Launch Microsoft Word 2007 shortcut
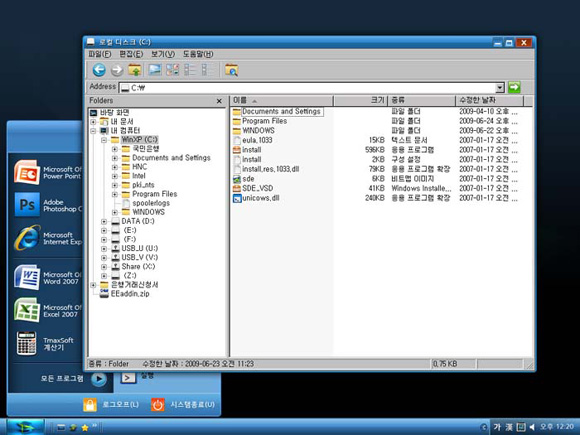Viewport: 580px width, 435px height. (47, 277)
